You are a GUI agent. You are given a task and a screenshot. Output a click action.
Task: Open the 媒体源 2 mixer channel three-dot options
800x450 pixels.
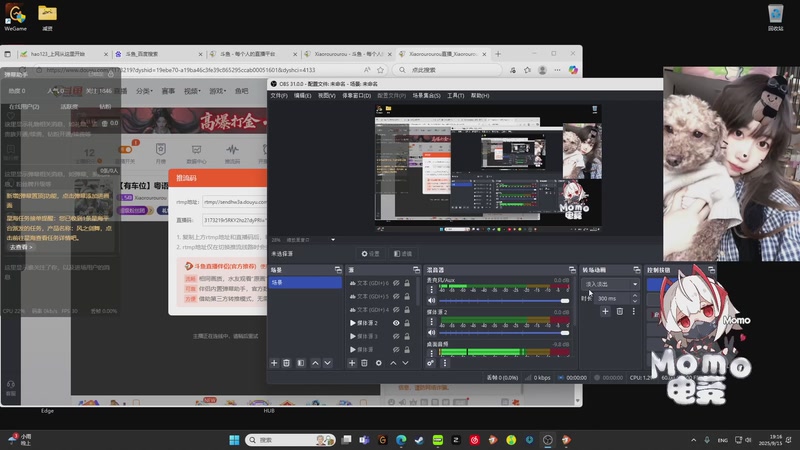[431, 322]
